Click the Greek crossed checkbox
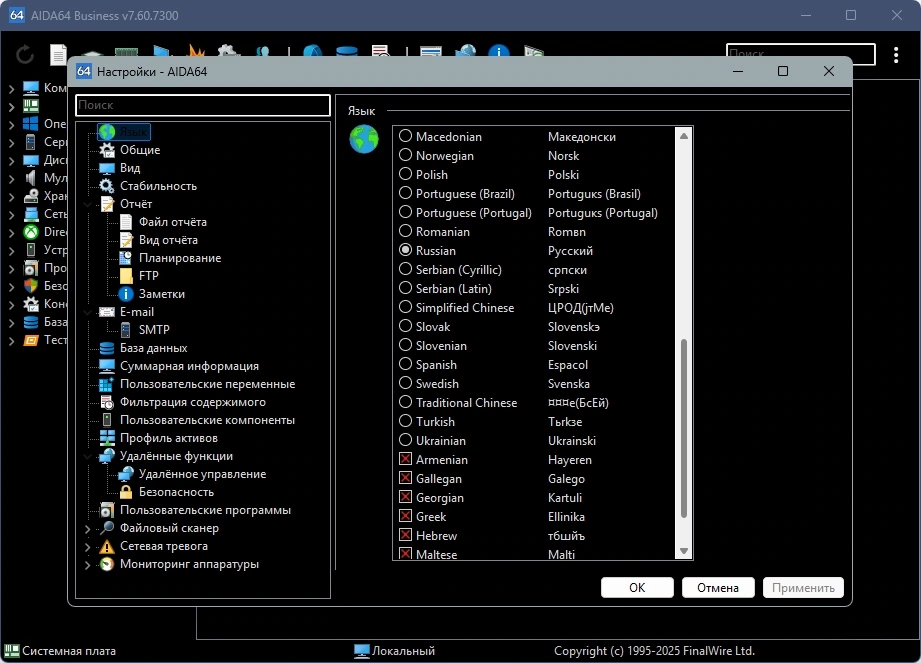 [x=405, y=516]
